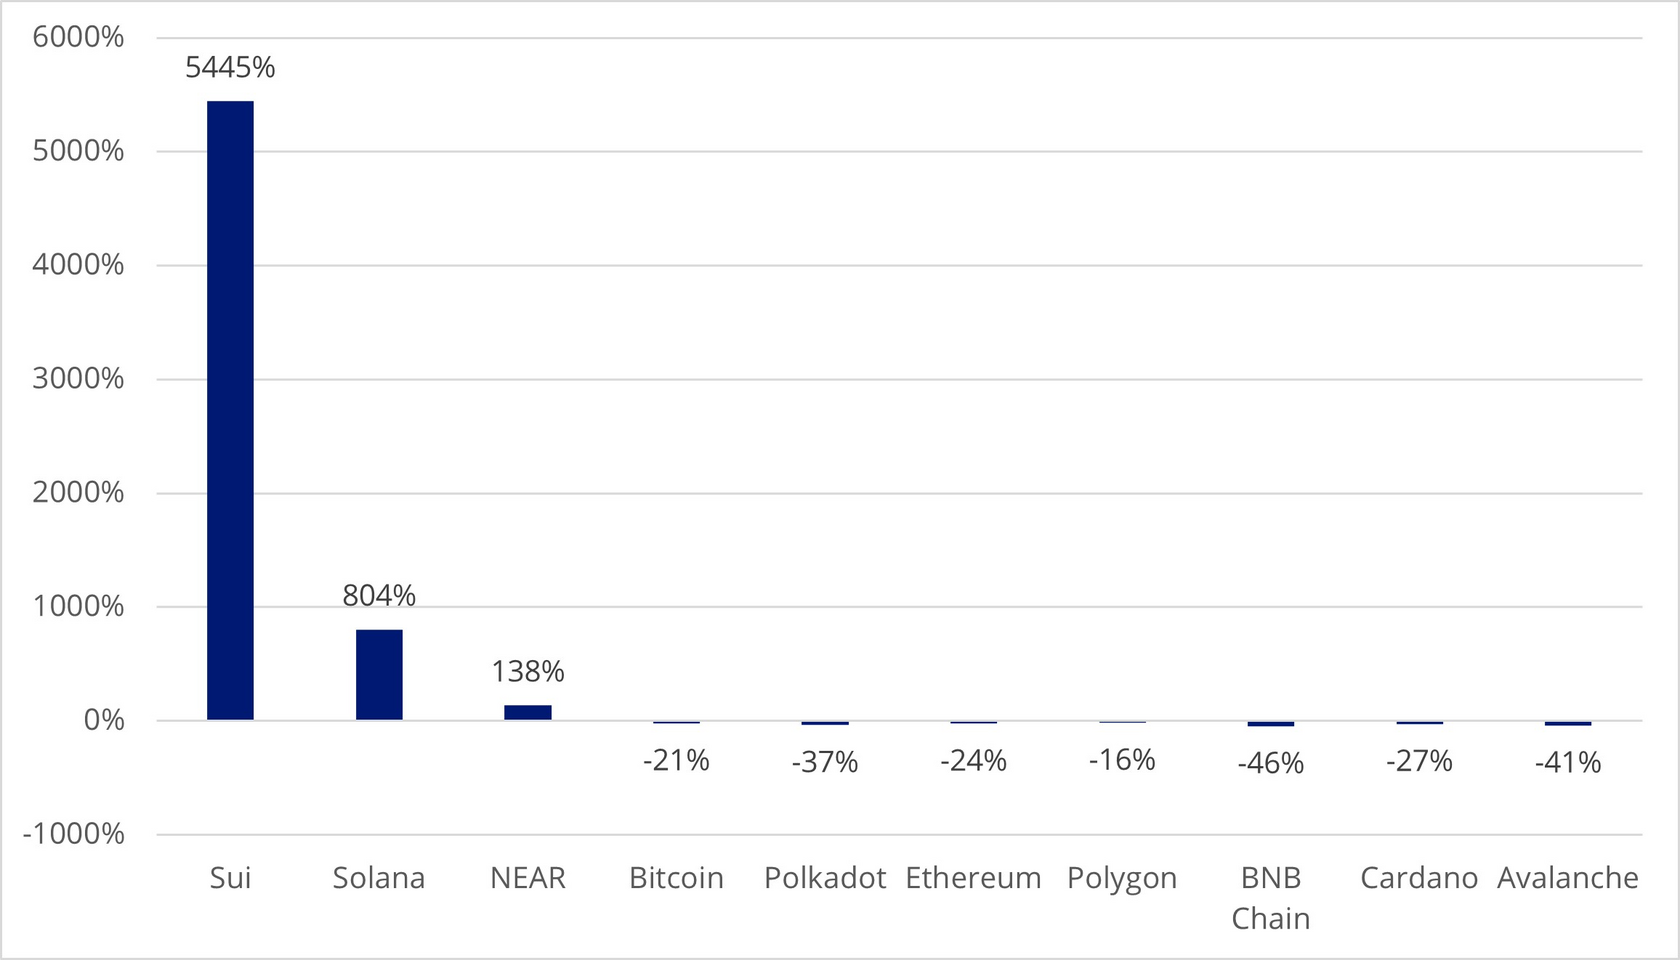The image size is (1680, 960).
Task: Click the -41% Avalanche data label
Action: point(1568,763)
